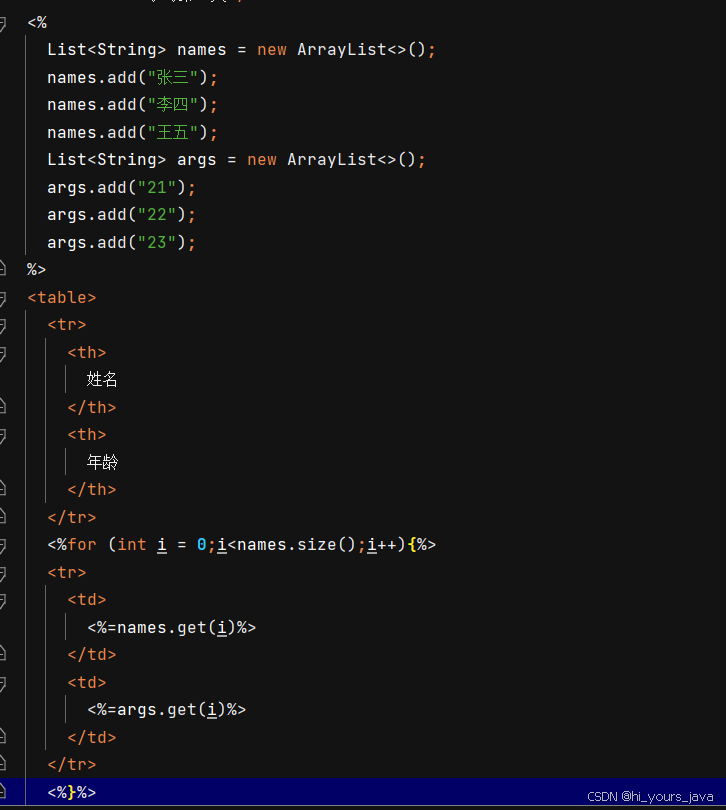This screenshot has height=810, width=726.
Task: Click the blue 0 literal in the for loop
Action: coord(202,545)
